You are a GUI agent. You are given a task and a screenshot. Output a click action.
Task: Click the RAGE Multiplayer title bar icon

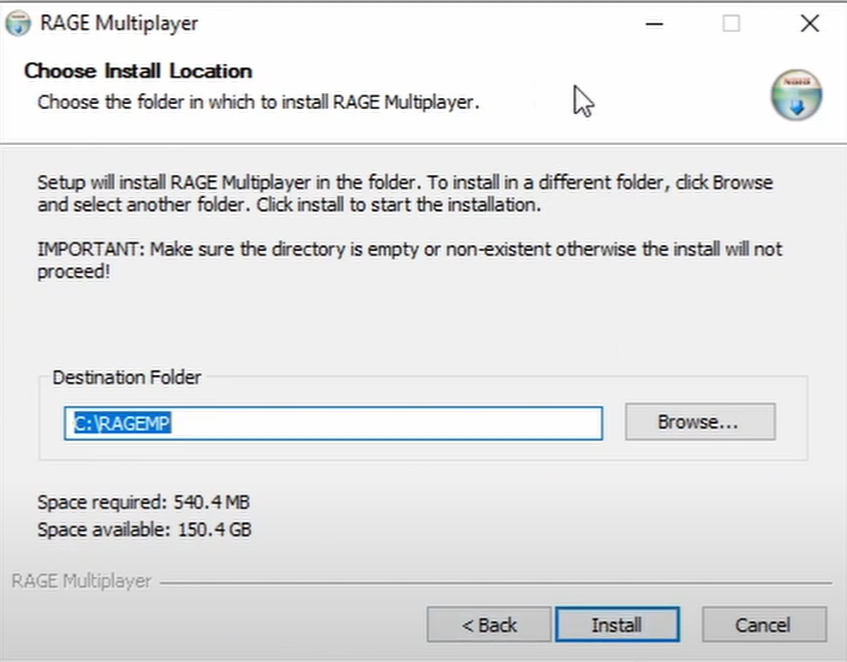[x=18, y=23]
